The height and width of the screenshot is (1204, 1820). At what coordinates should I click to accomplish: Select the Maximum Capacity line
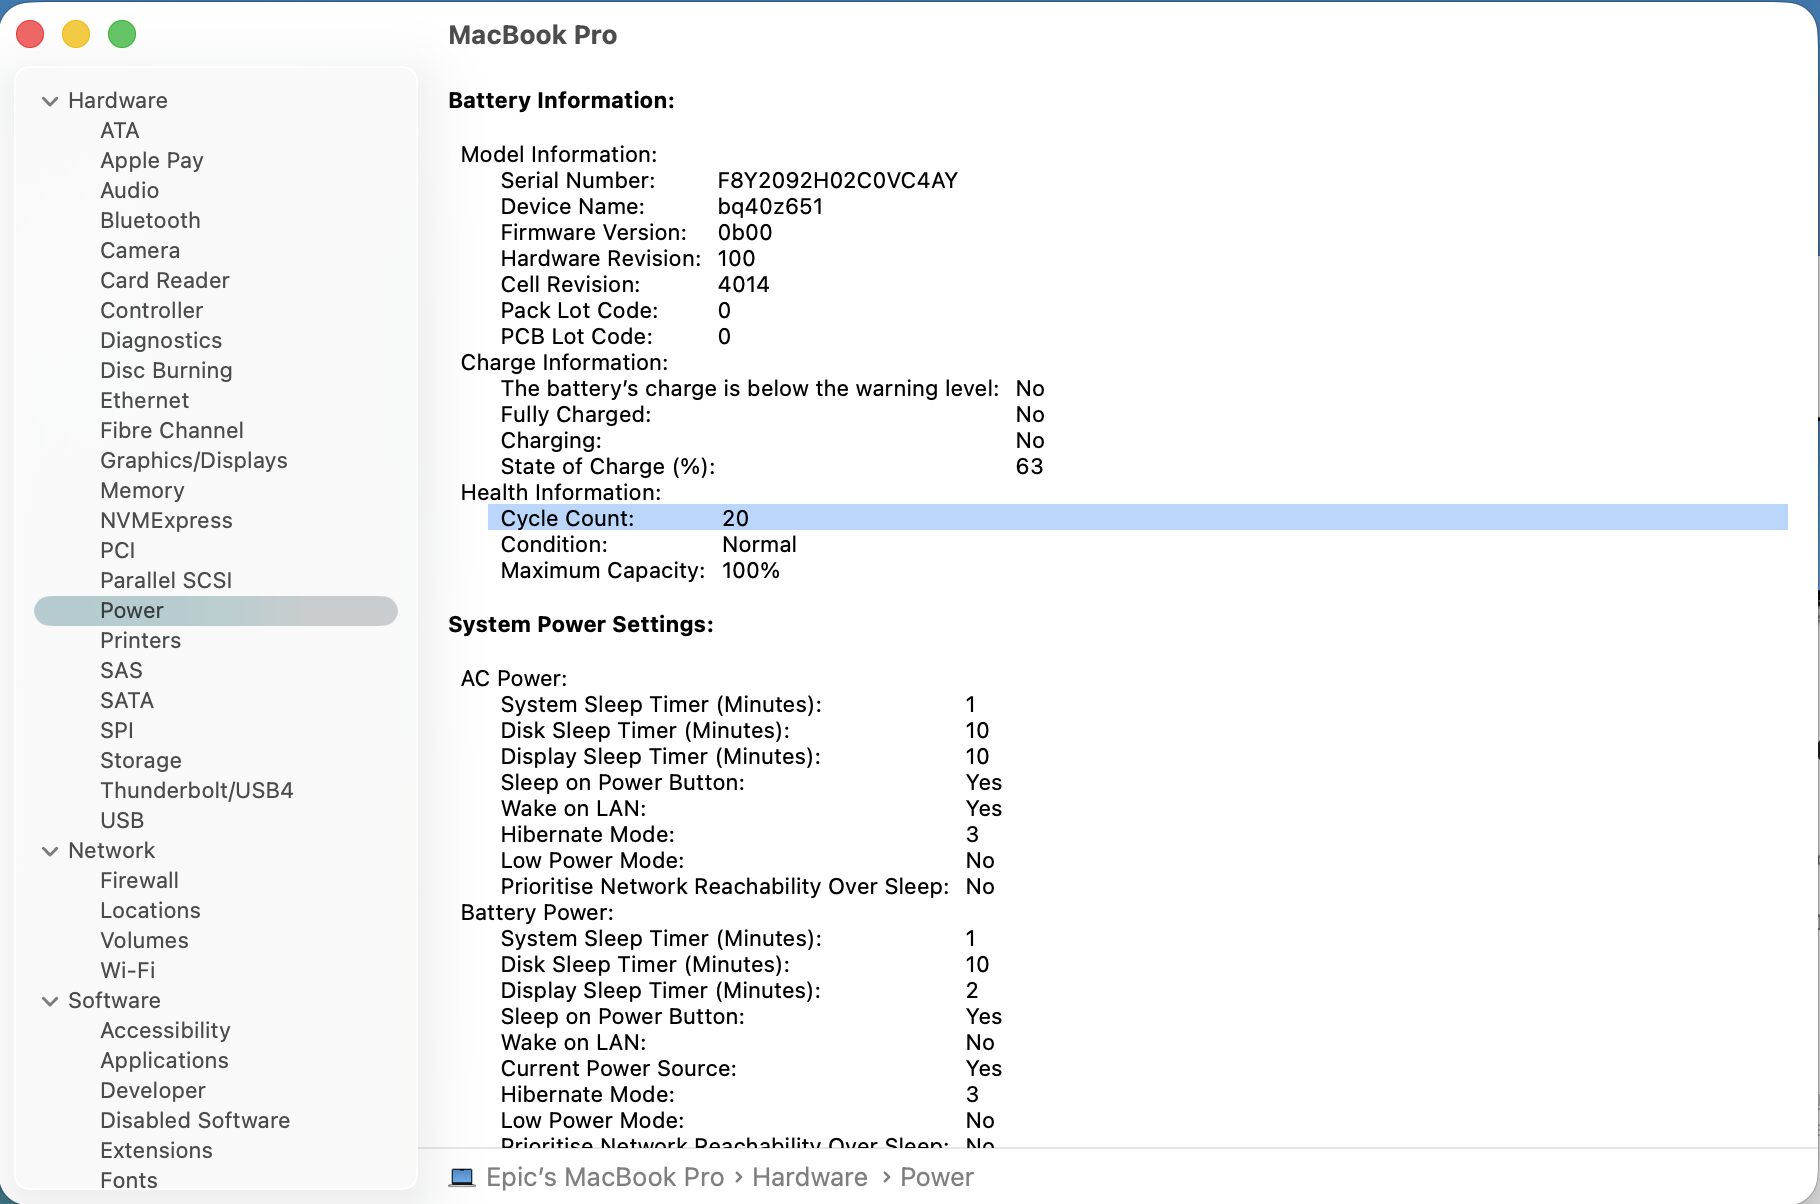[x=640, y=570]
